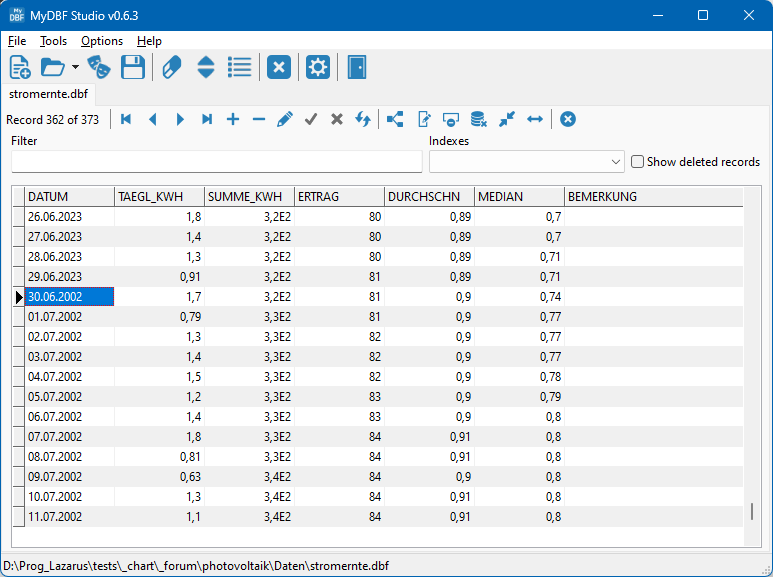Screen dimensions: 773x577
Task: Cancel edit with gray X icon
Action: pyautogui.click(x=337, y=119)
